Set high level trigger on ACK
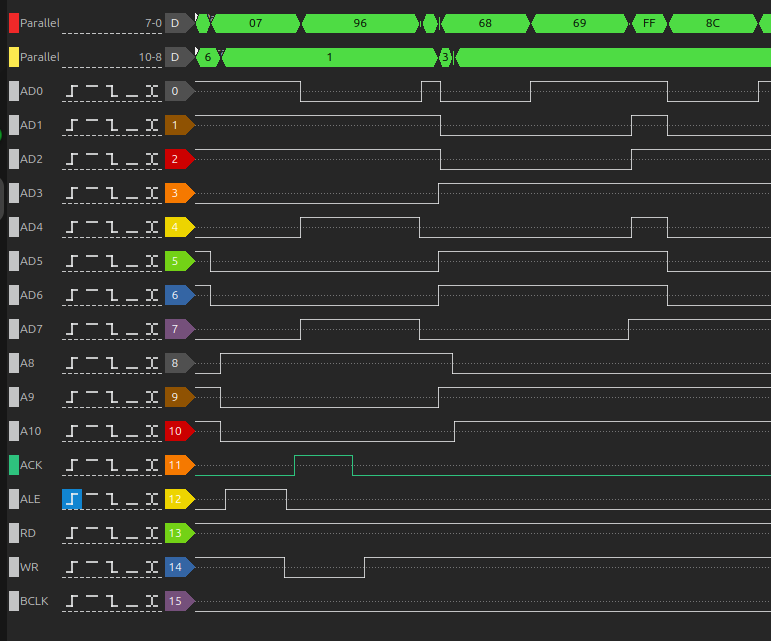The width and height of the screenshot is (771, 641). pyautogui.click(x=92, y=465)
